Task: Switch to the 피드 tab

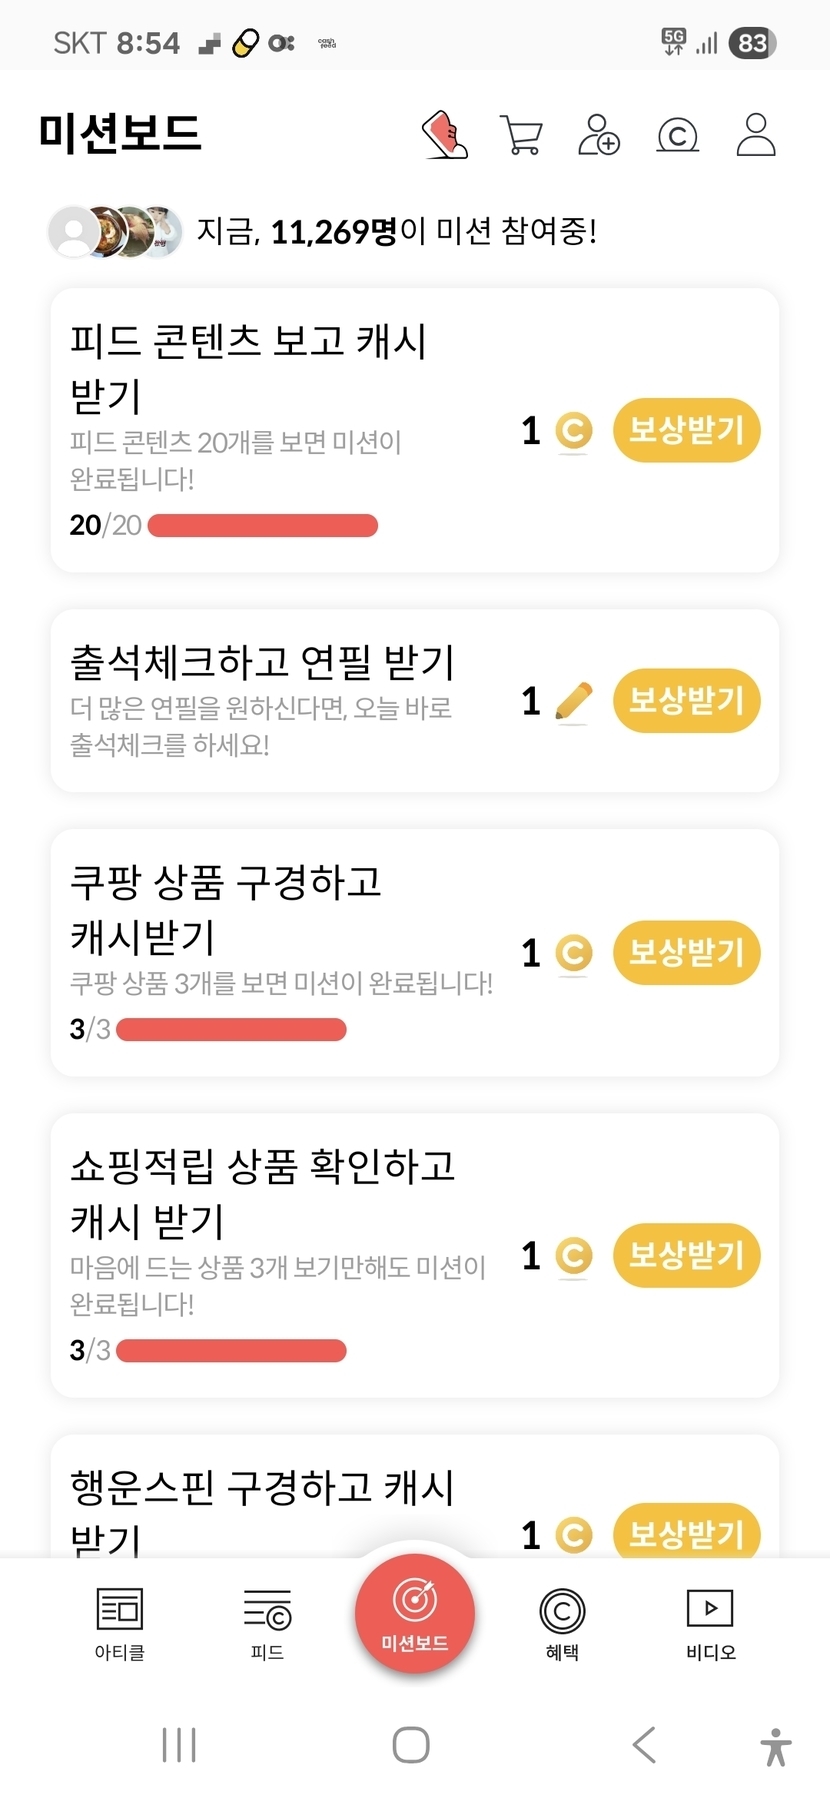Action: click(x=267, y=1622)
